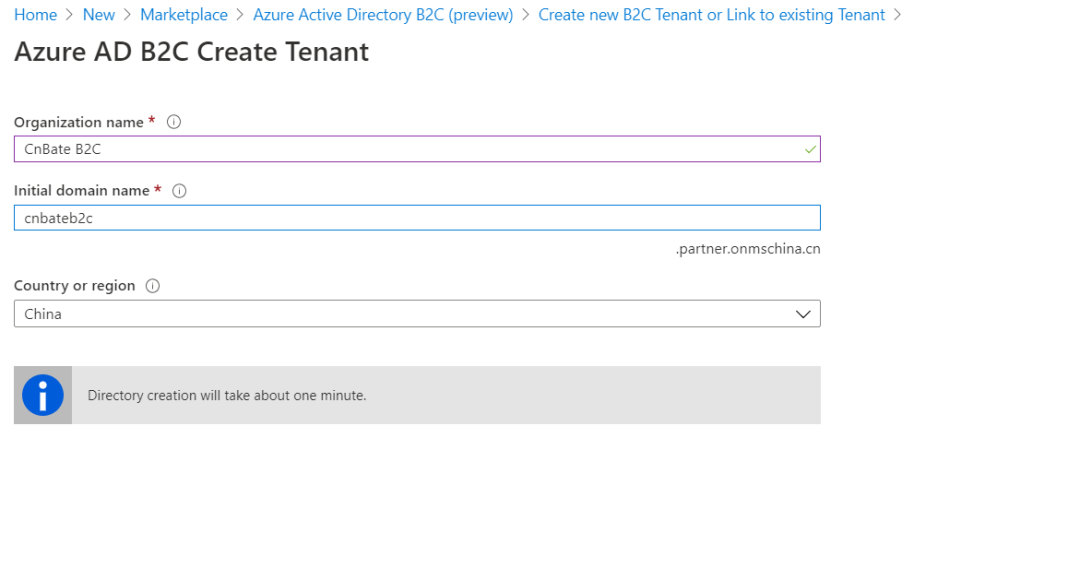1080x568 pixels.
Task: Click the info icon beside Initial domain name
Action: (x=180, y=191)
